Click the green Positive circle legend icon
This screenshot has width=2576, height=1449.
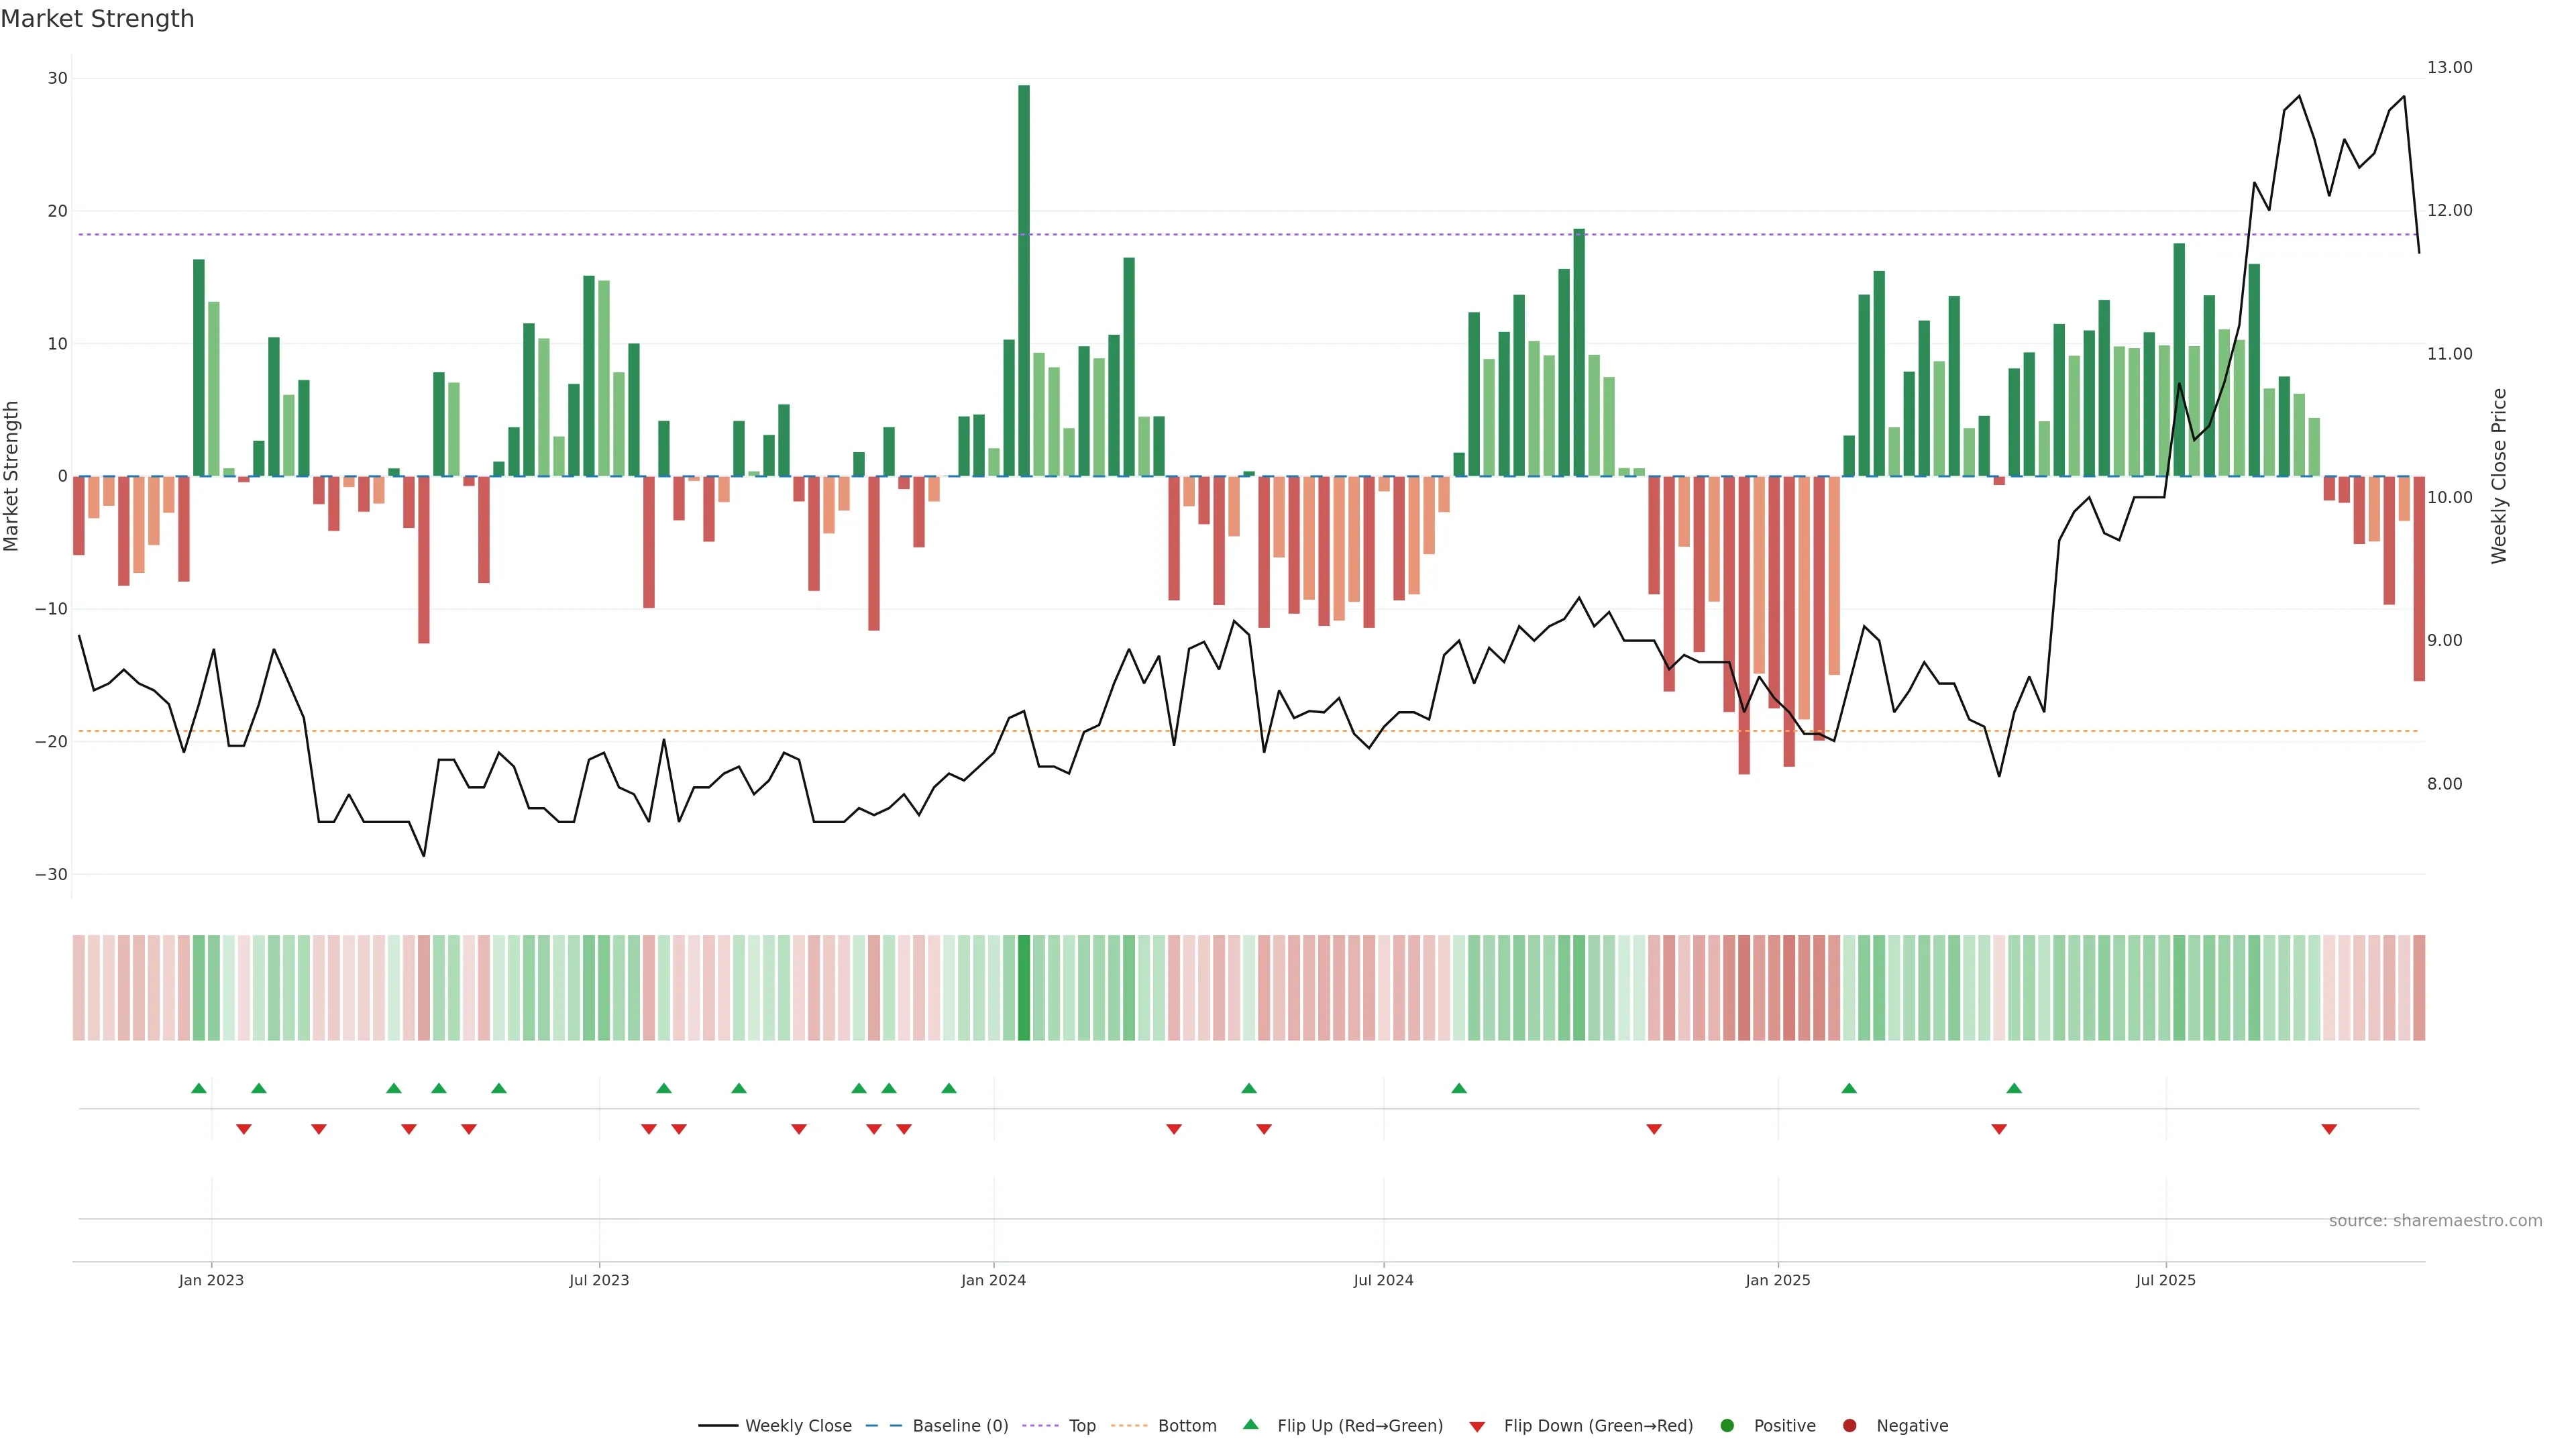pos(1727,1425)
